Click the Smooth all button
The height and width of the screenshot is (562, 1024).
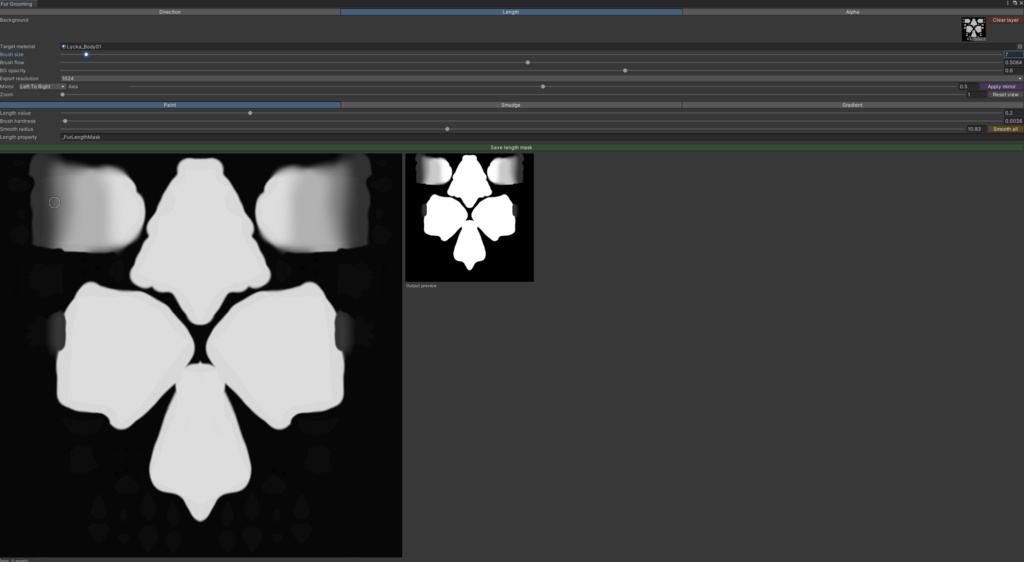[x=1005, y=129]
